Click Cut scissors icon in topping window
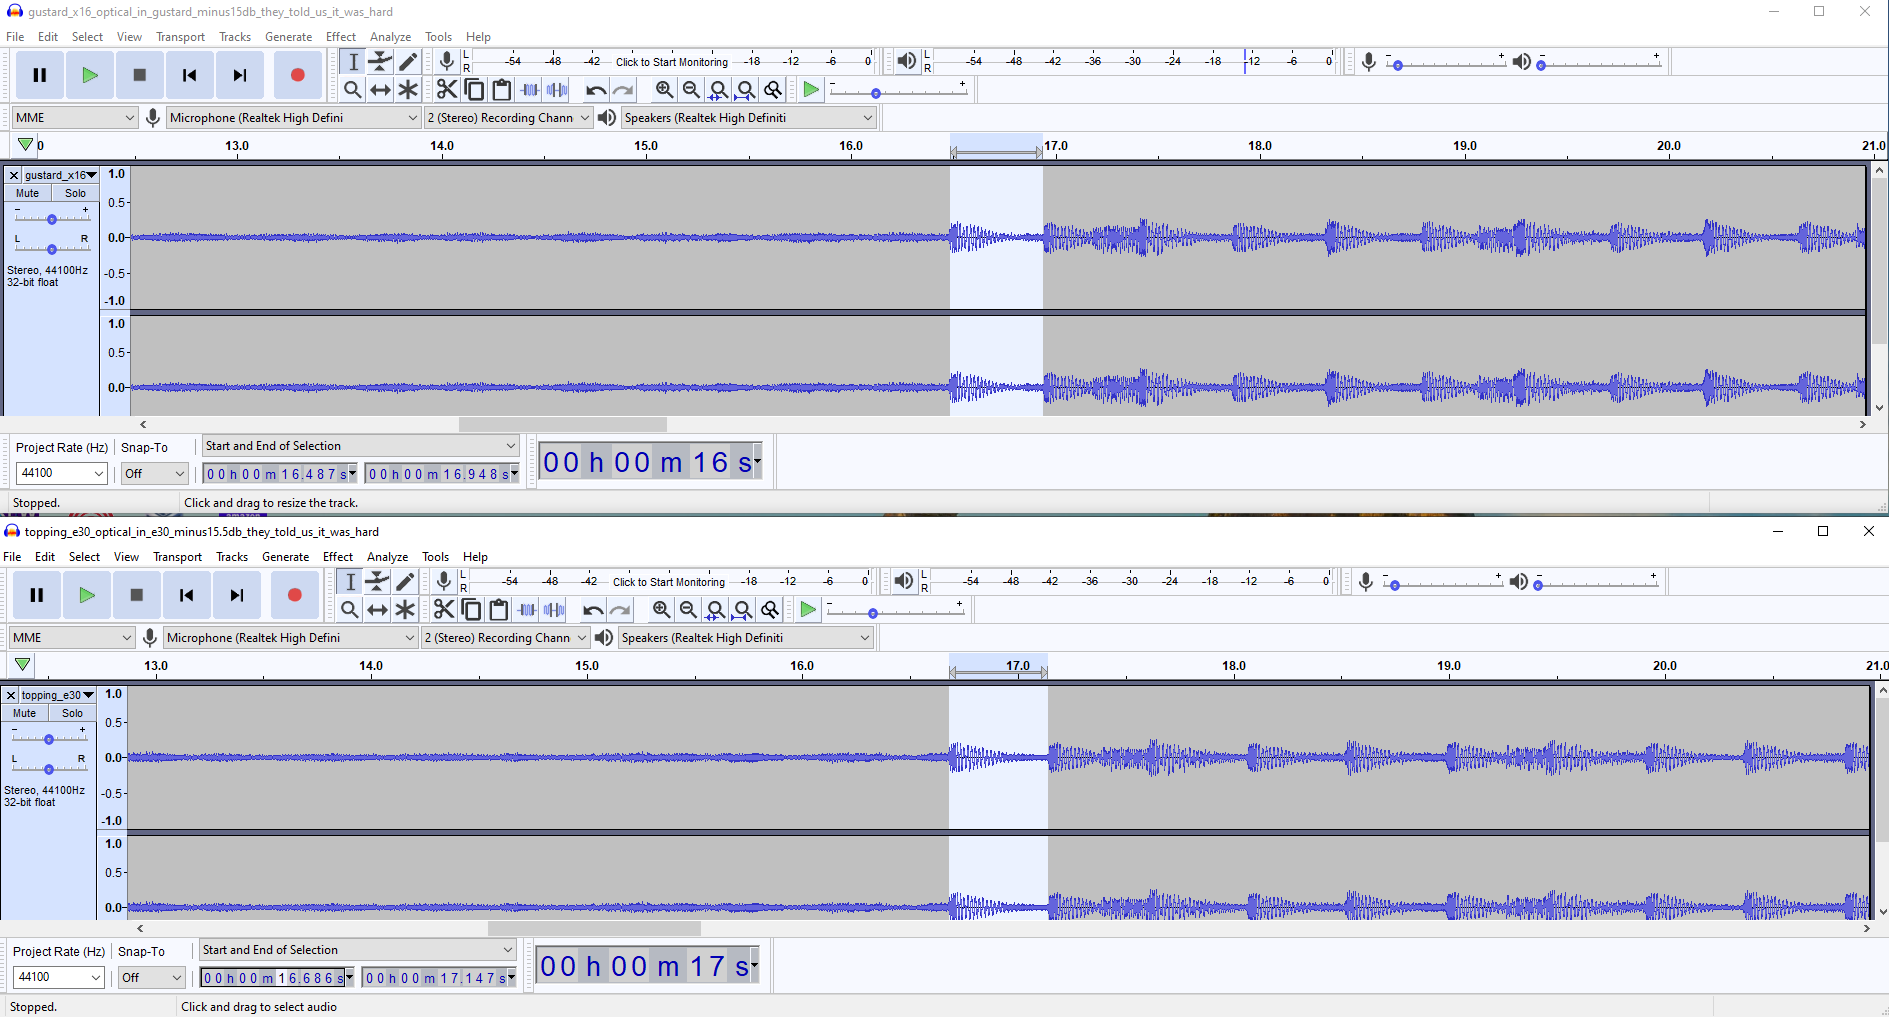 pos(444,610)
